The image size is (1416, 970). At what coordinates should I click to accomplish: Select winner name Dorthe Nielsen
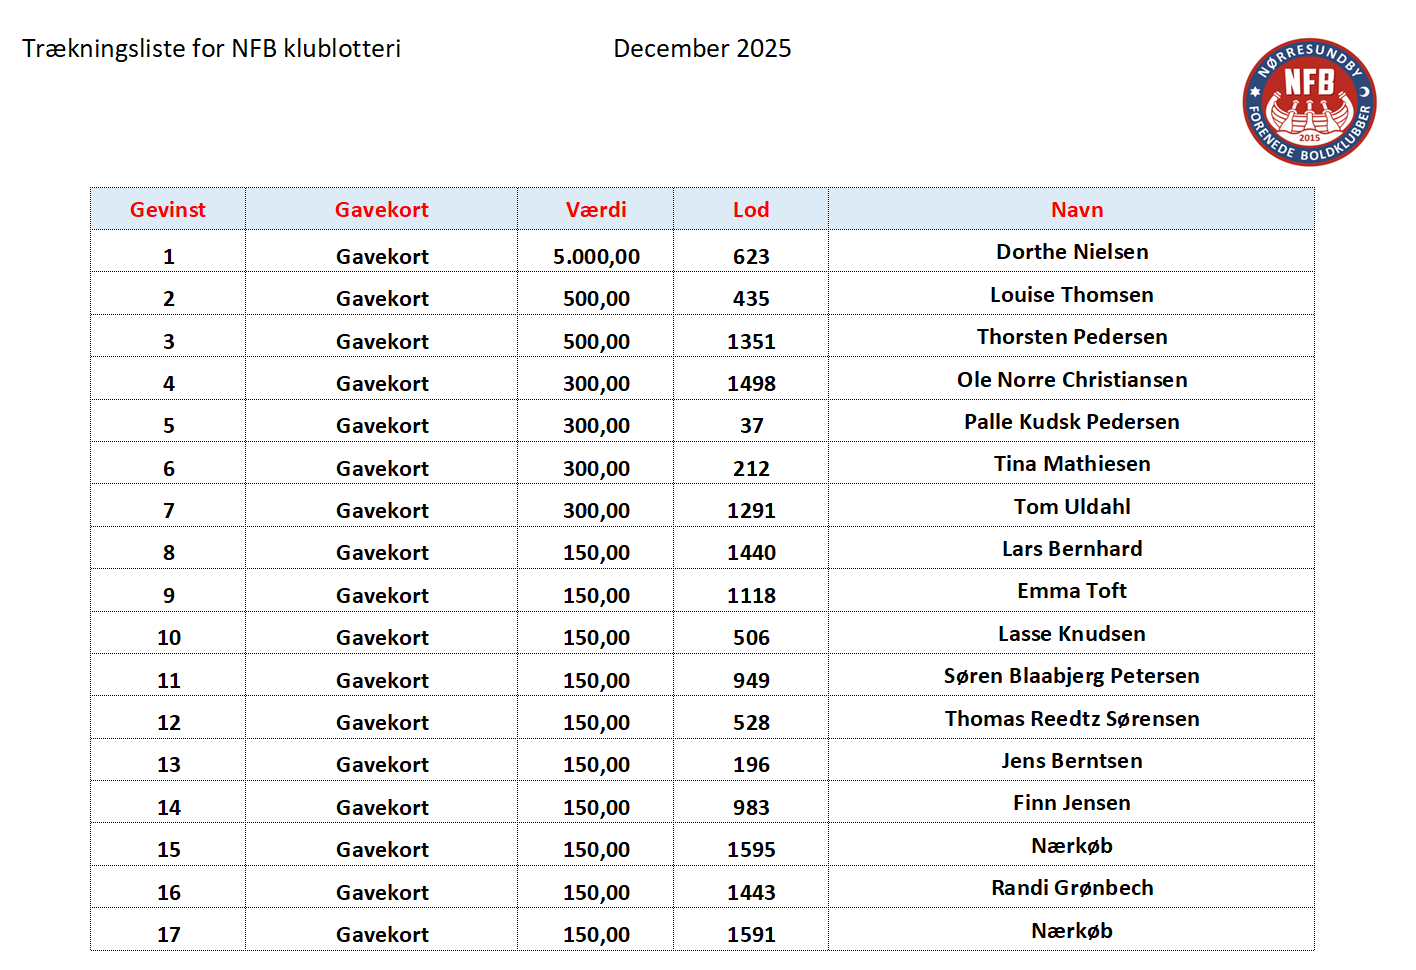[x=1072, y=252]
